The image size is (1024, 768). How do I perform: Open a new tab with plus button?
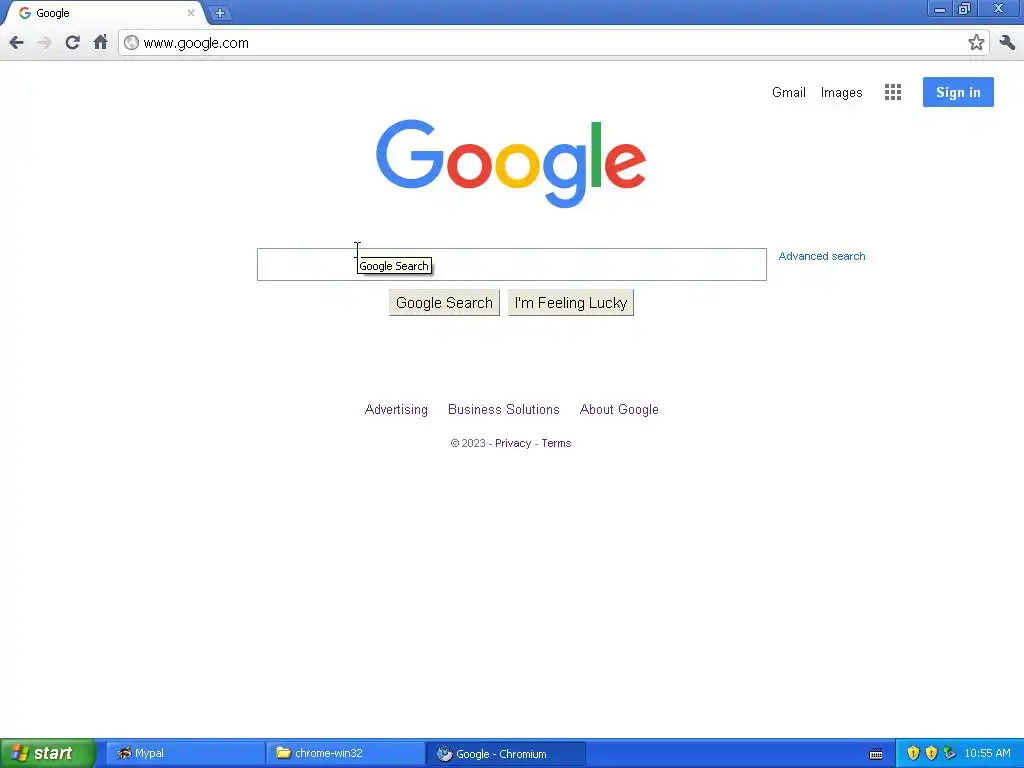point(220,12)
